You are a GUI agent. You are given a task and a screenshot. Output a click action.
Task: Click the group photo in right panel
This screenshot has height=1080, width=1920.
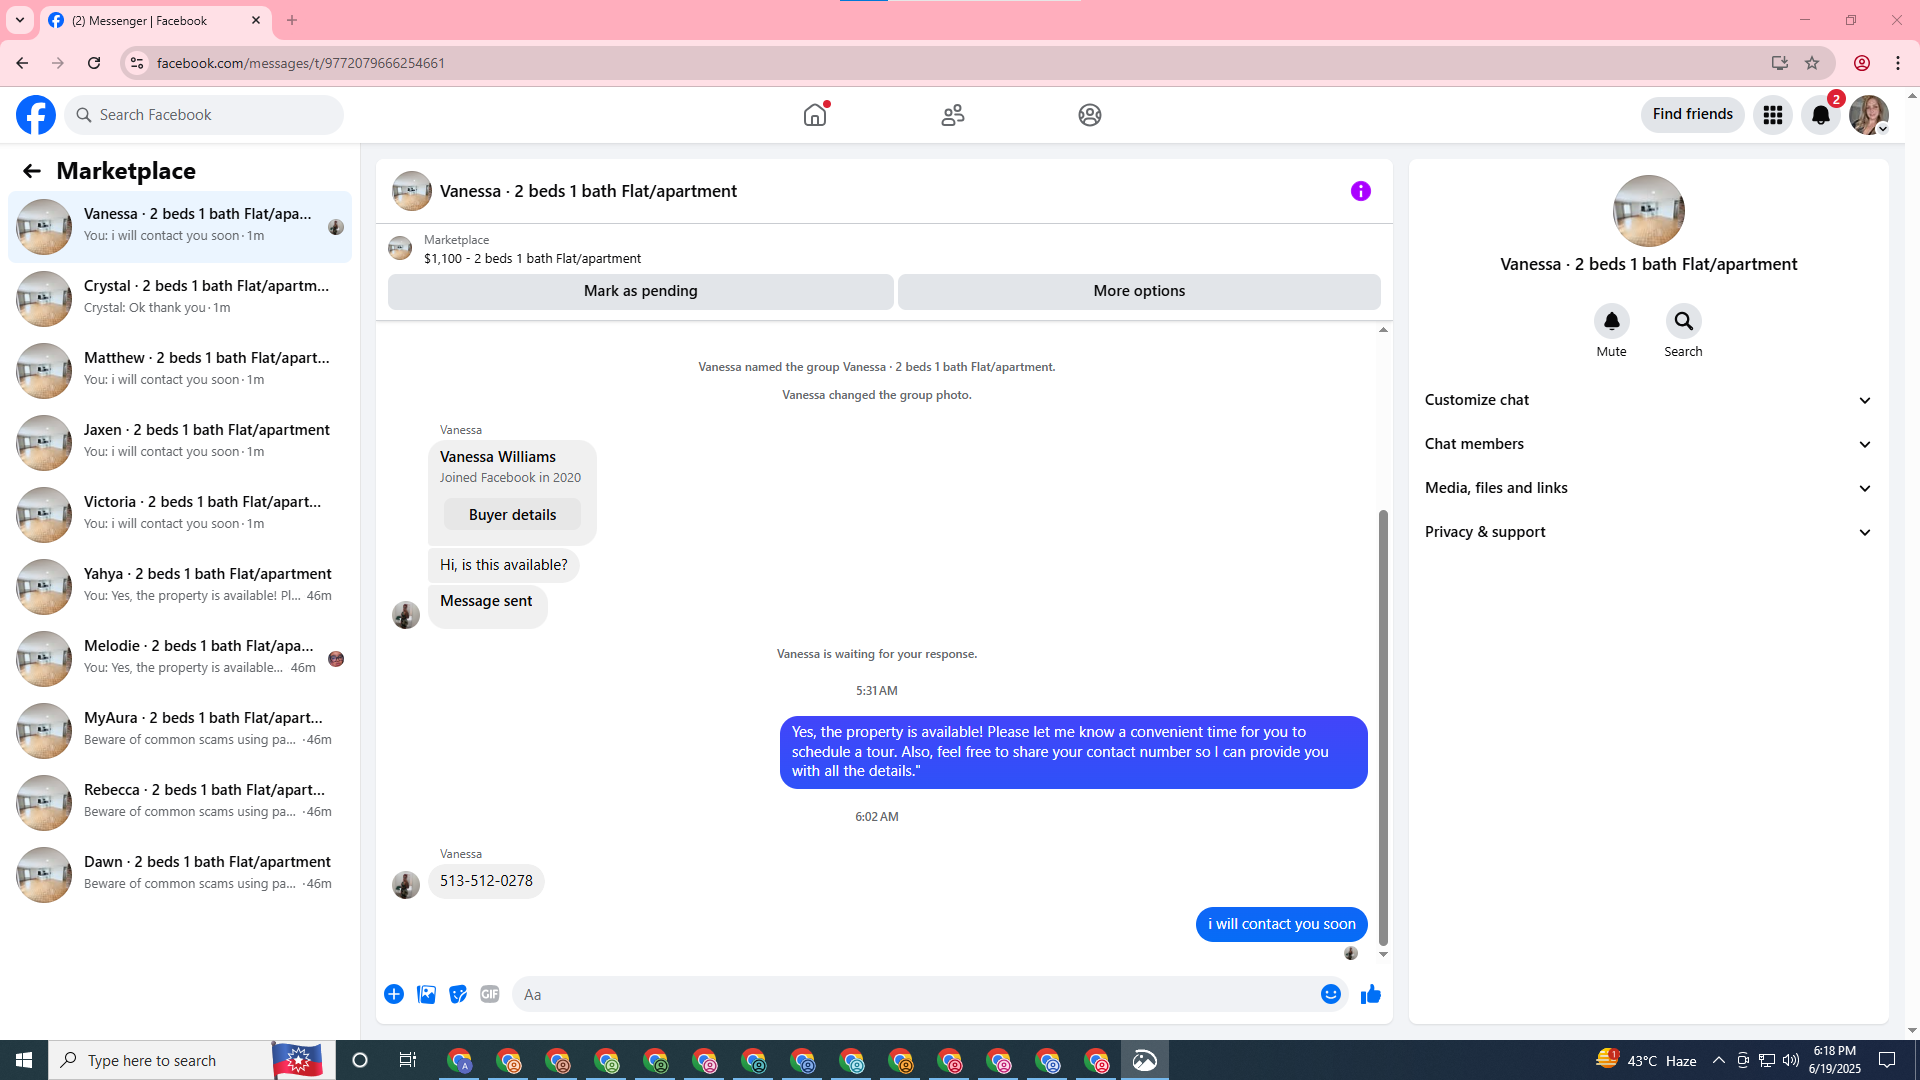pos(1649,211)
